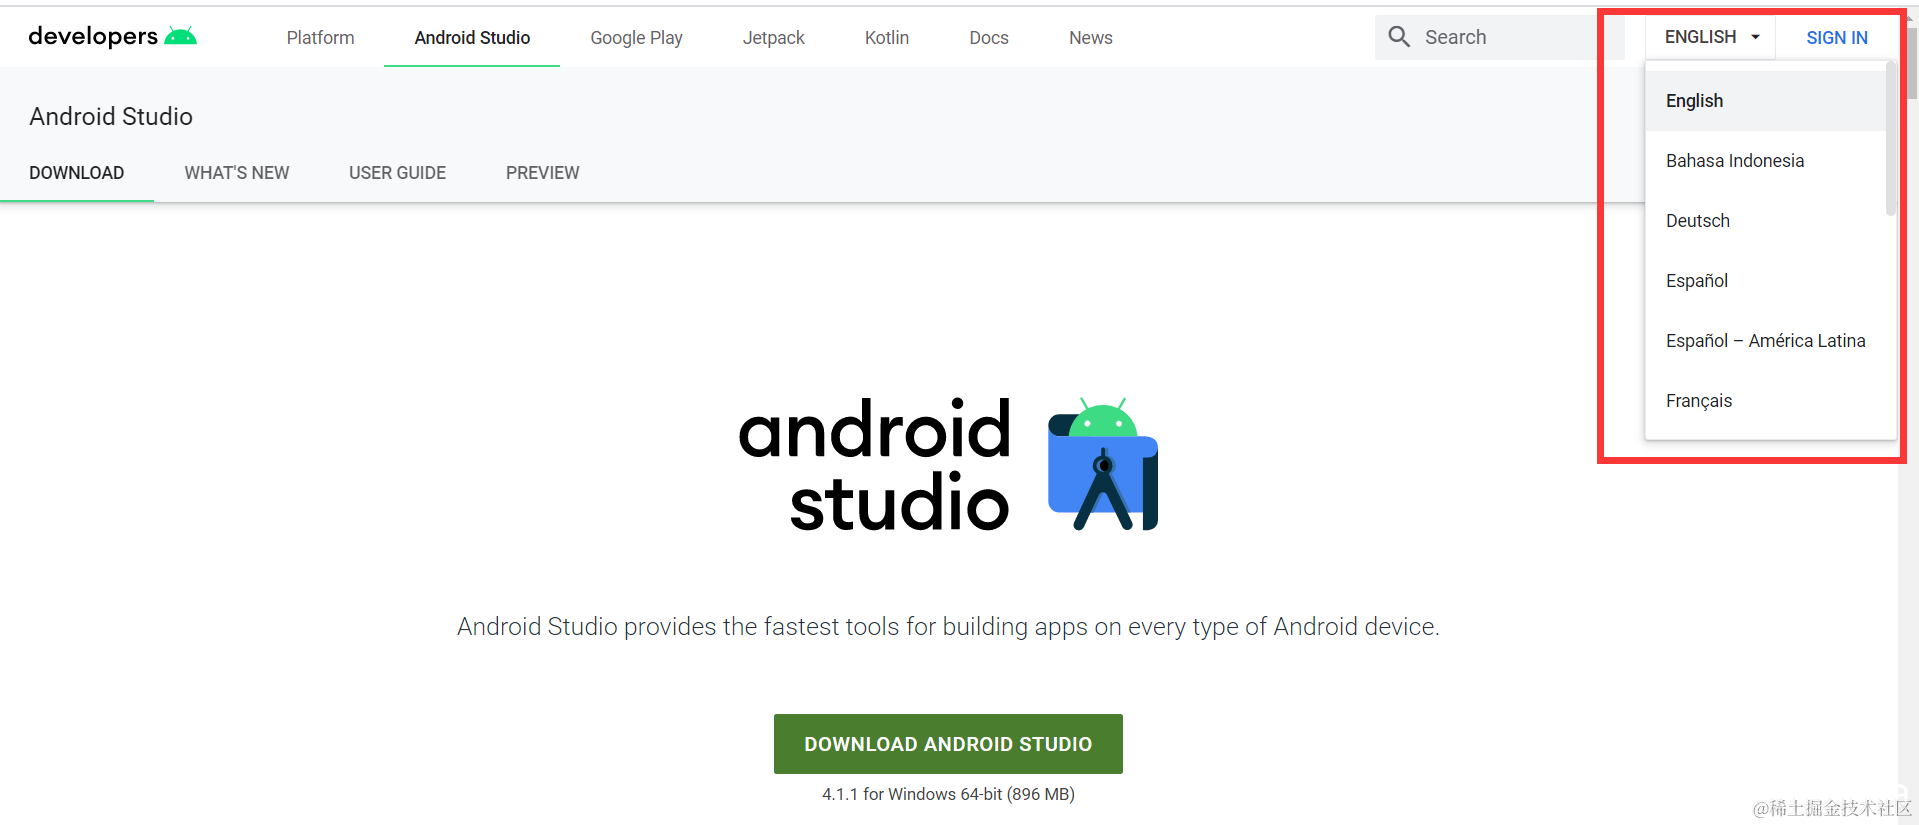Click the Android Studio page heading
This screenshot has width=1919, height=825.
(x=111, y=117)
